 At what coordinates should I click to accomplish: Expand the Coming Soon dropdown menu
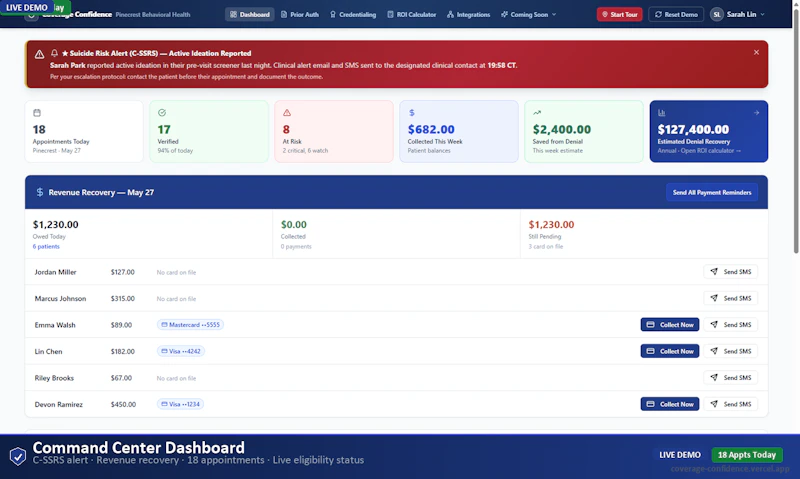(x=529, y=14)
